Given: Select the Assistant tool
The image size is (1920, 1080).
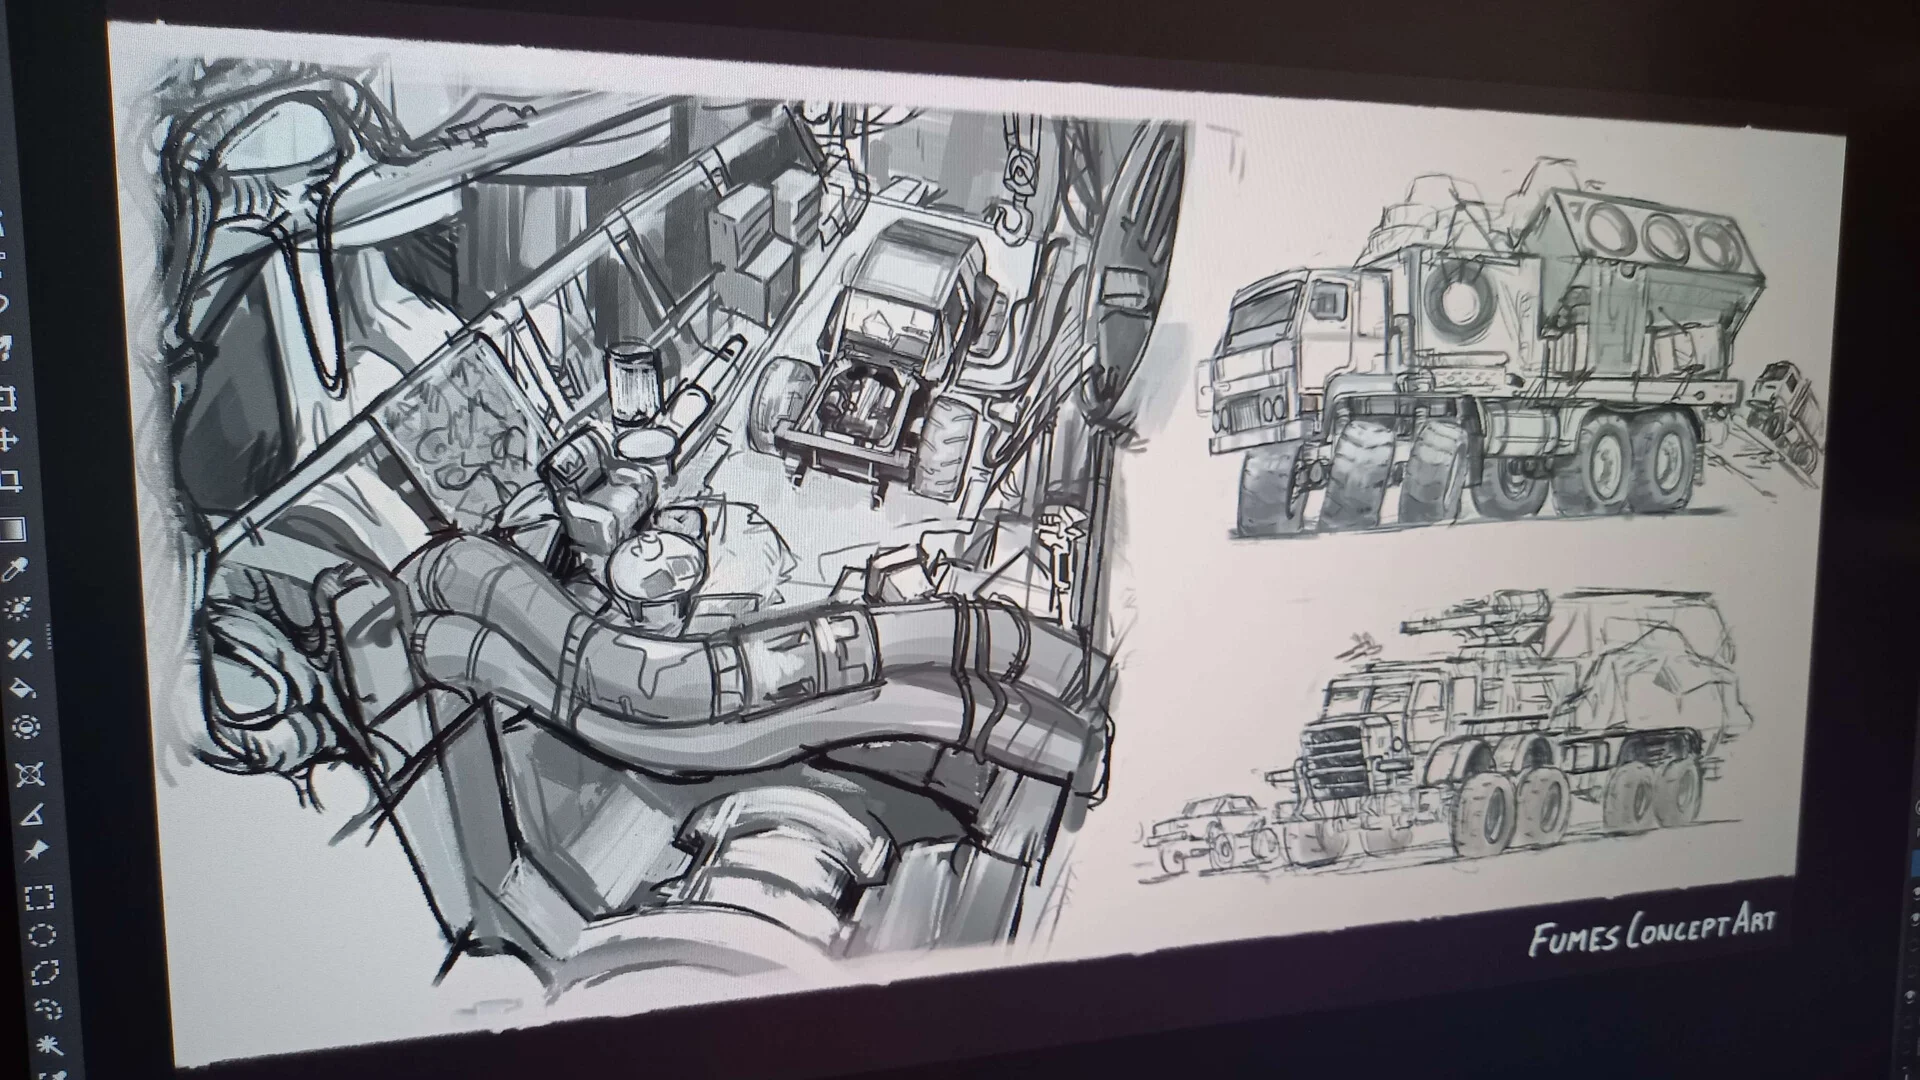Looking at the screenshot, I should (30, 774).
